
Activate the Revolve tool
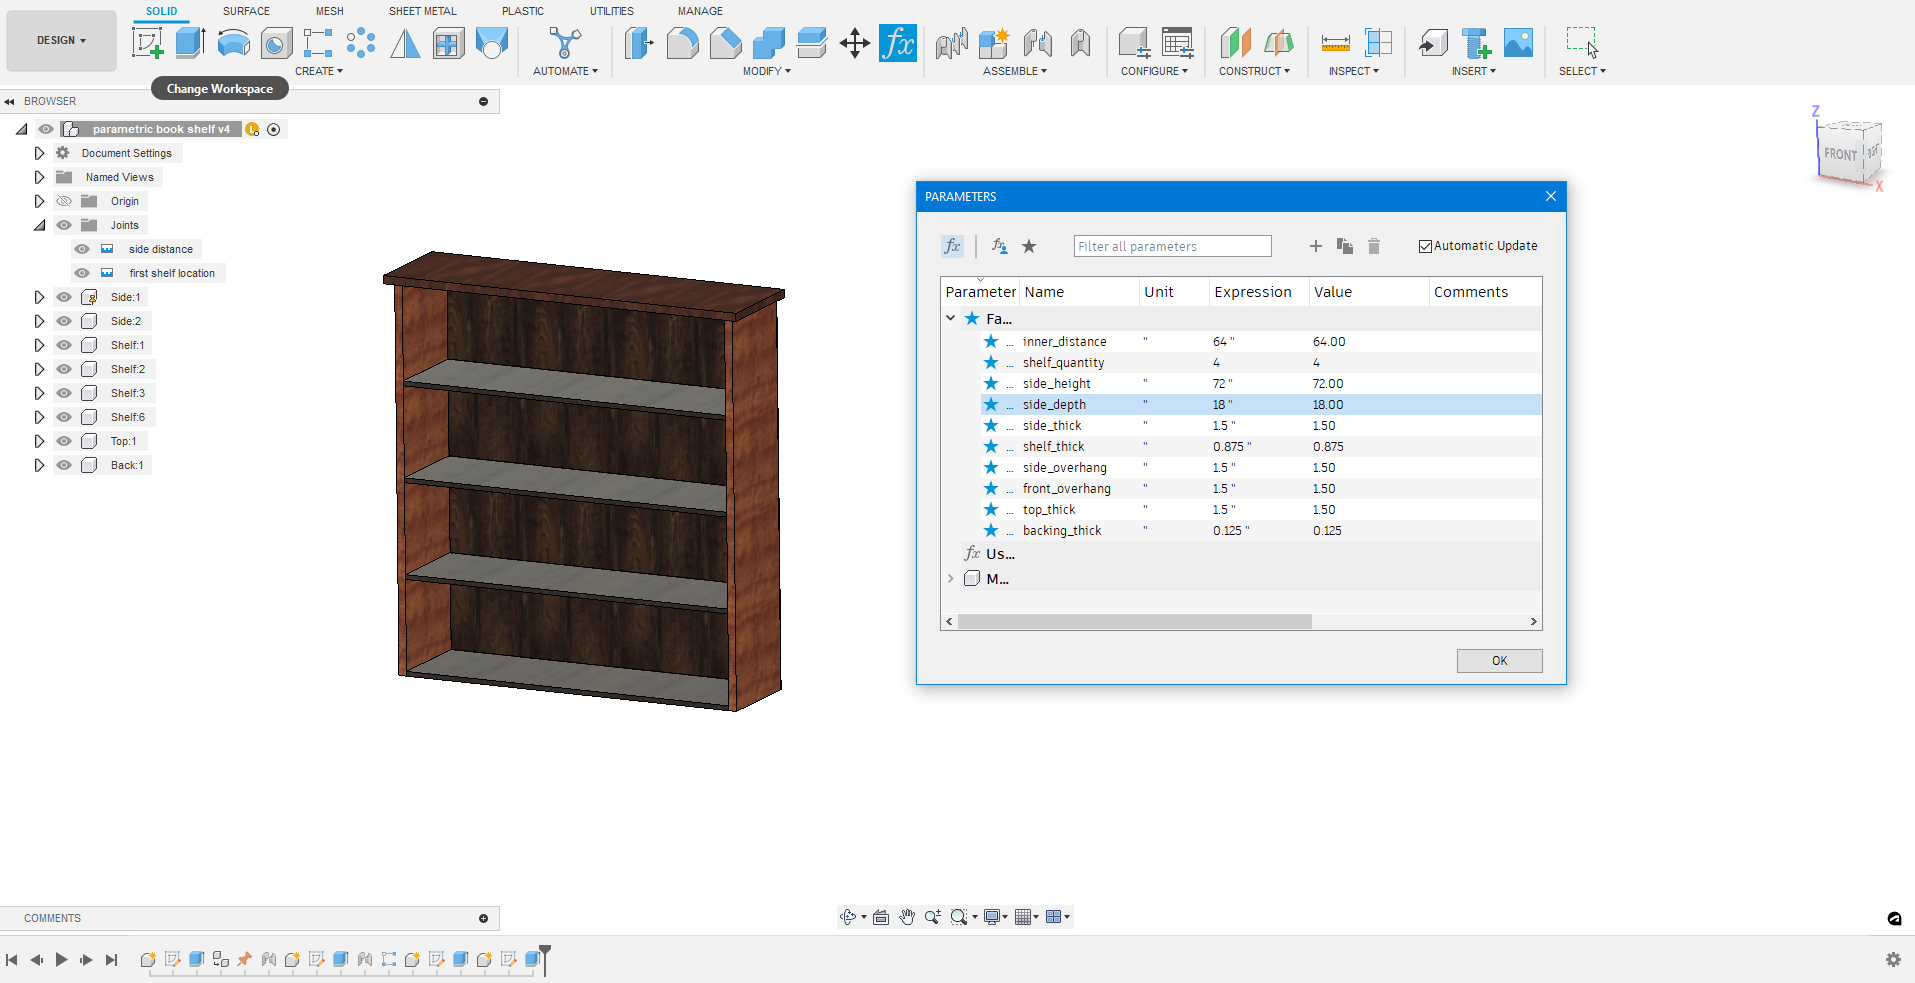[x=233, y=42]
